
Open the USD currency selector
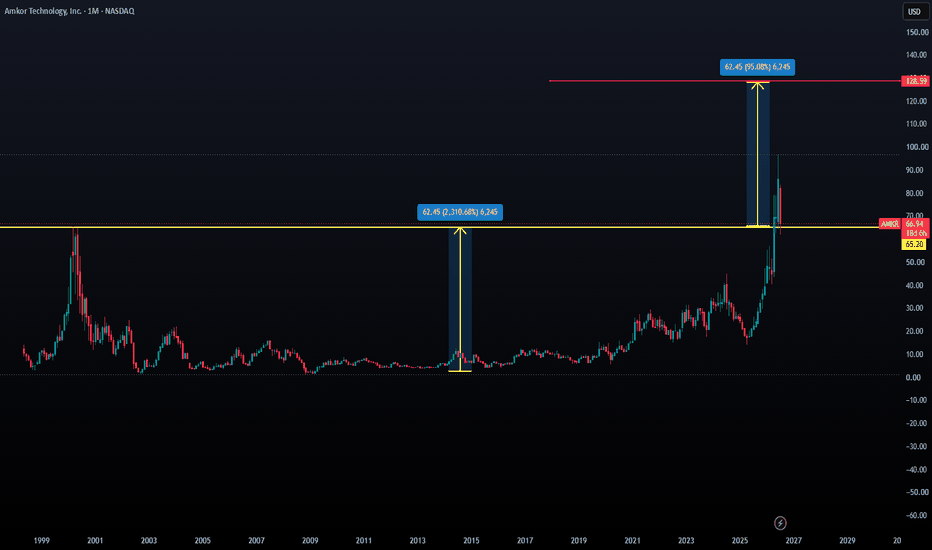914,11
